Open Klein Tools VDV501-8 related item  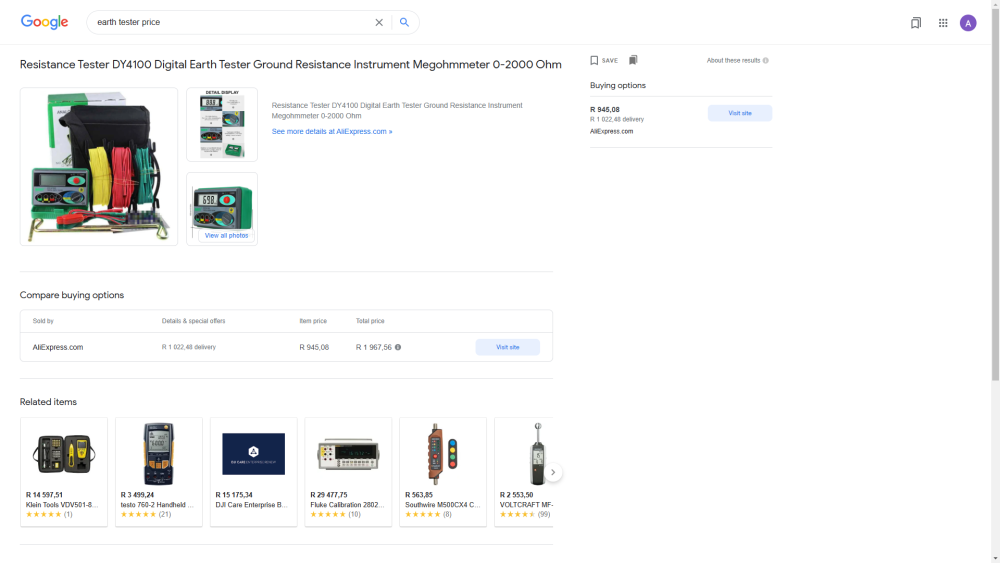coord(64,472)
